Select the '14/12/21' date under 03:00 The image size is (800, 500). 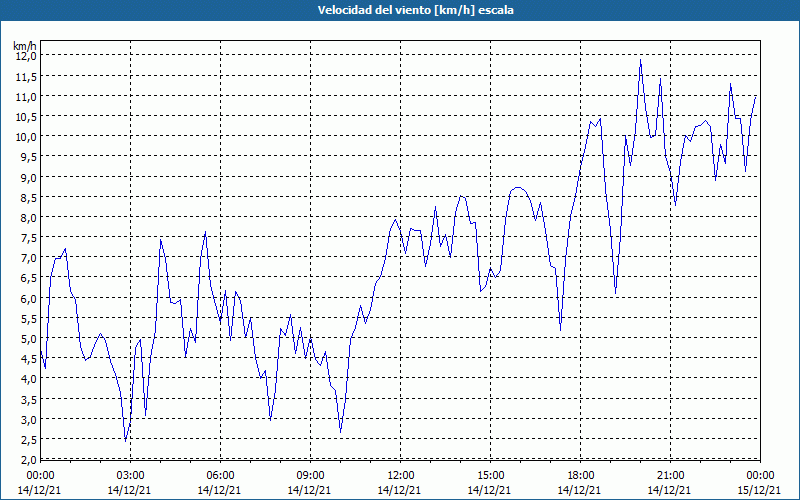(x=130, y=490)
